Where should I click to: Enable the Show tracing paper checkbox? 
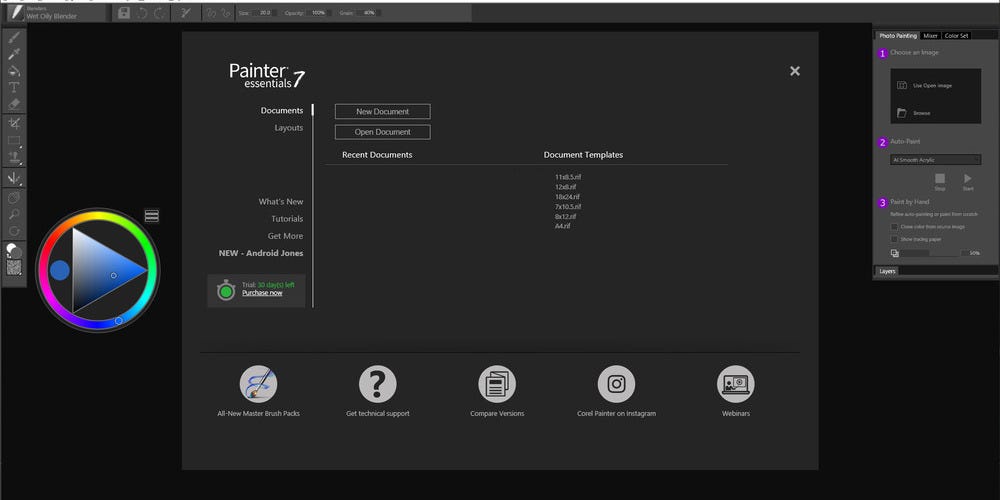coord(894,239)
